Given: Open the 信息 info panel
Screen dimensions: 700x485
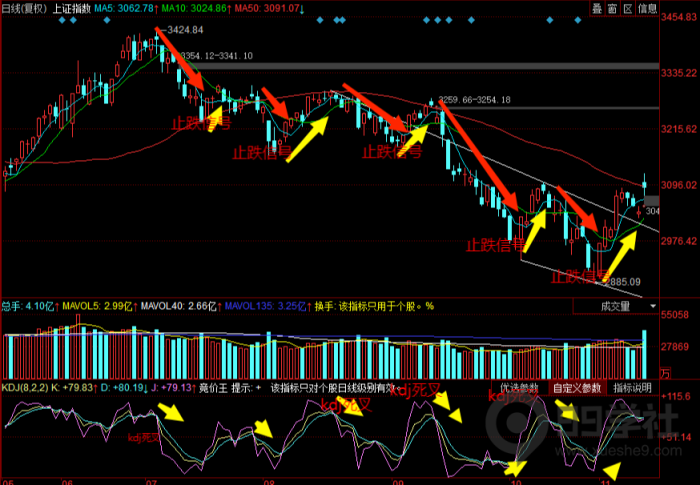Looking at the screenshot, I should [647, 8].
